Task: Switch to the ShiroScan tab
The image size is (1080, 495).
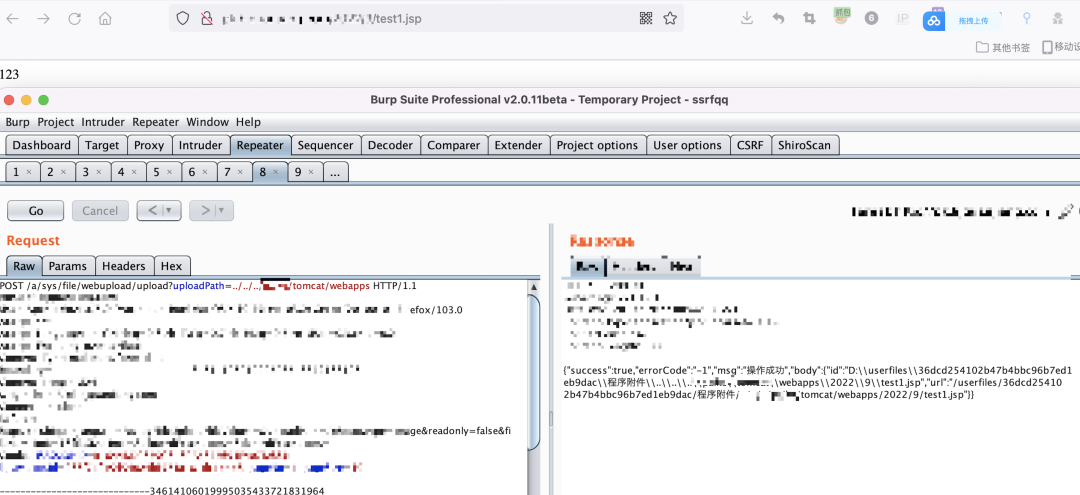Action: pyautogui.click(x=806, y=145)
